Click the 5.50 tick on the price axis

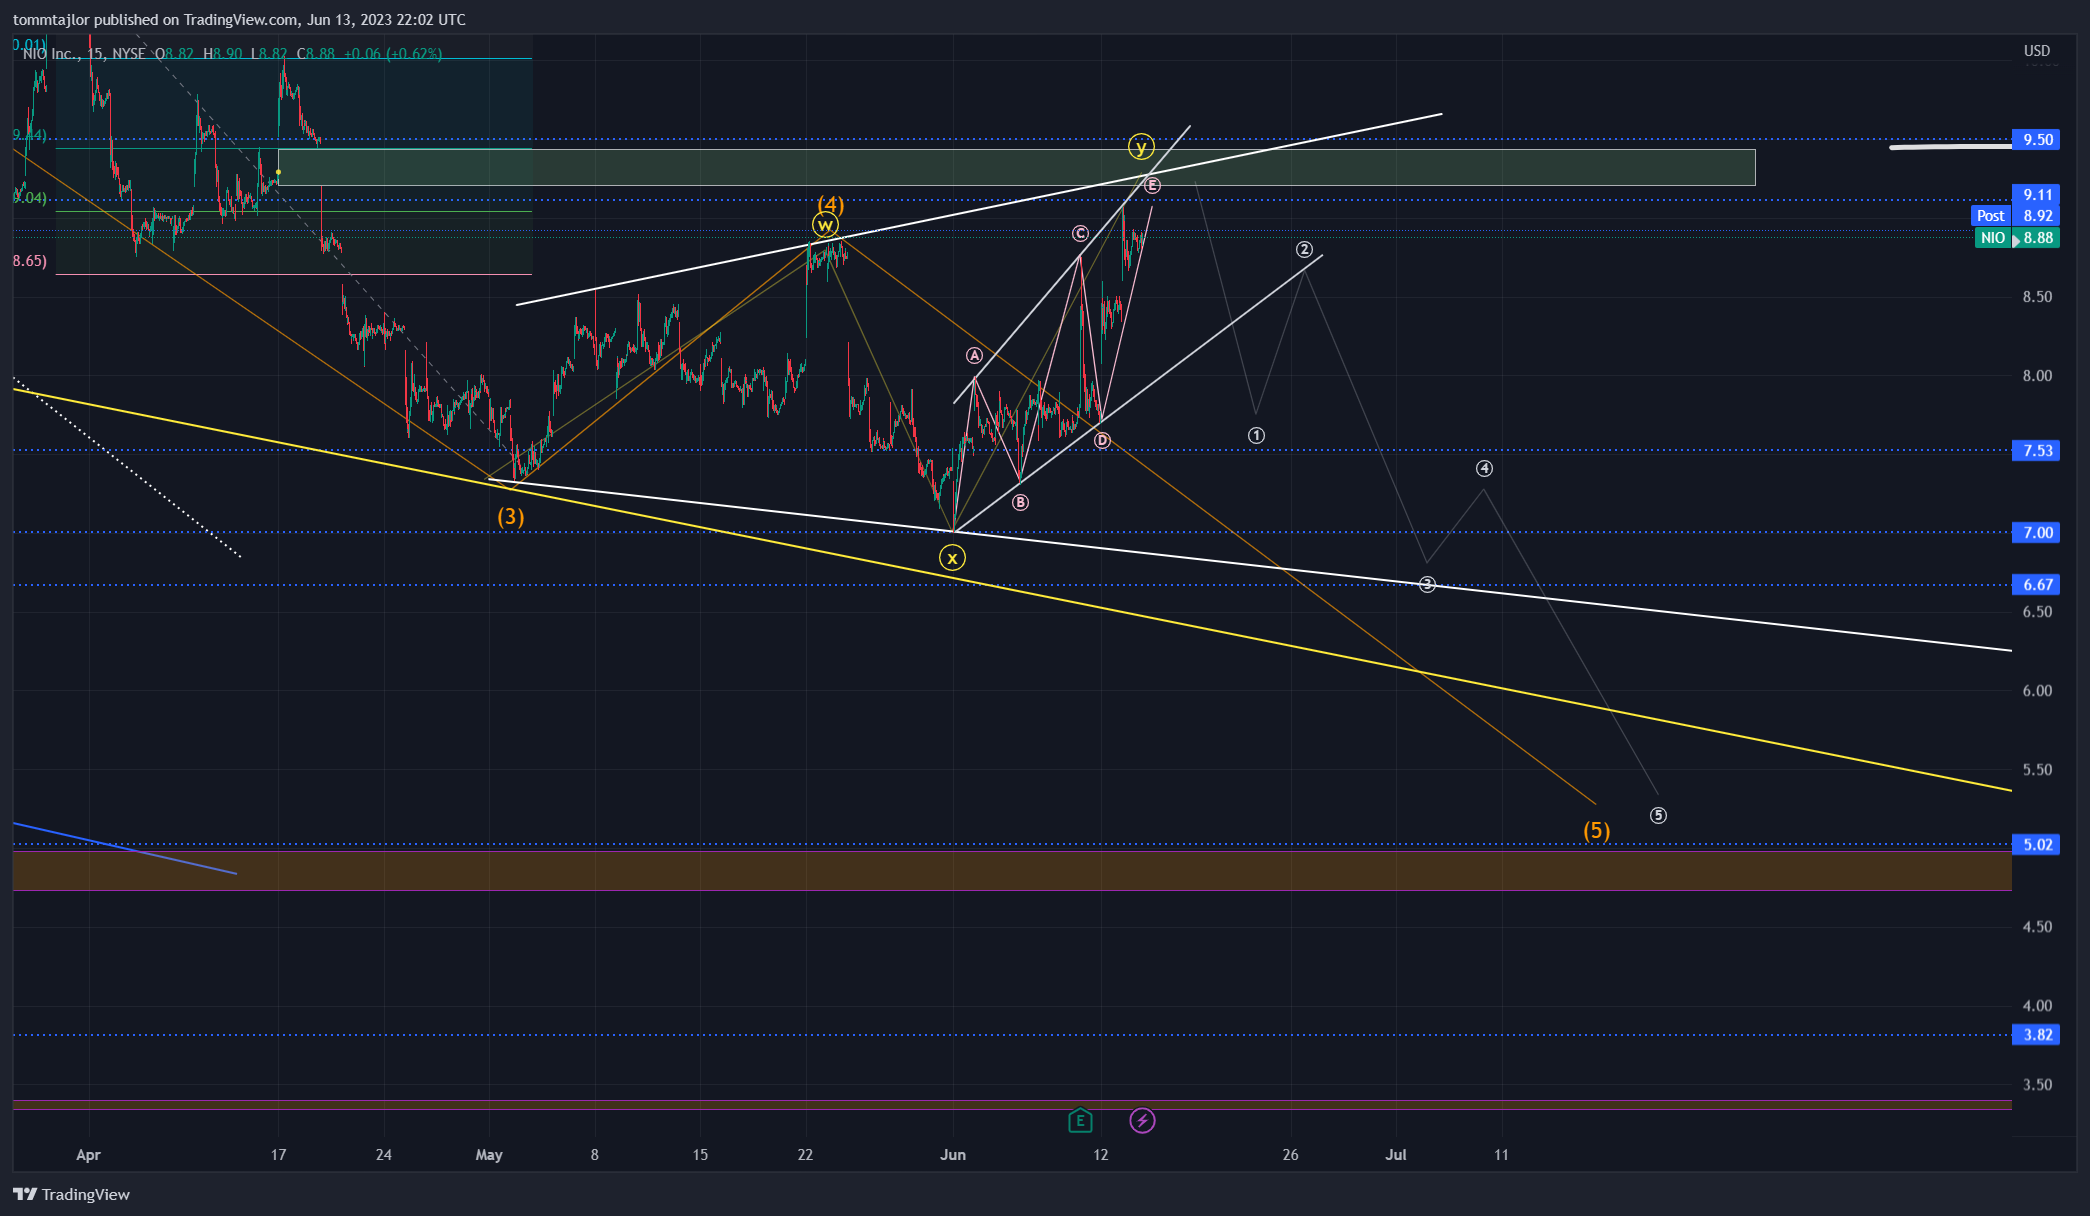point(2037,770)
